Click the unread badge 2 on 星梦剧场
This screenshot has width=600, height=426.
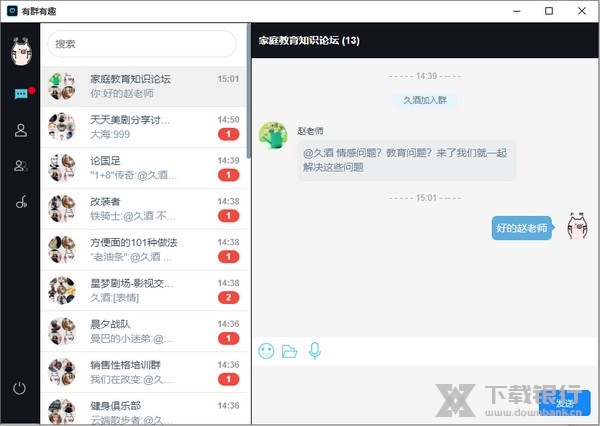(228, 297)
